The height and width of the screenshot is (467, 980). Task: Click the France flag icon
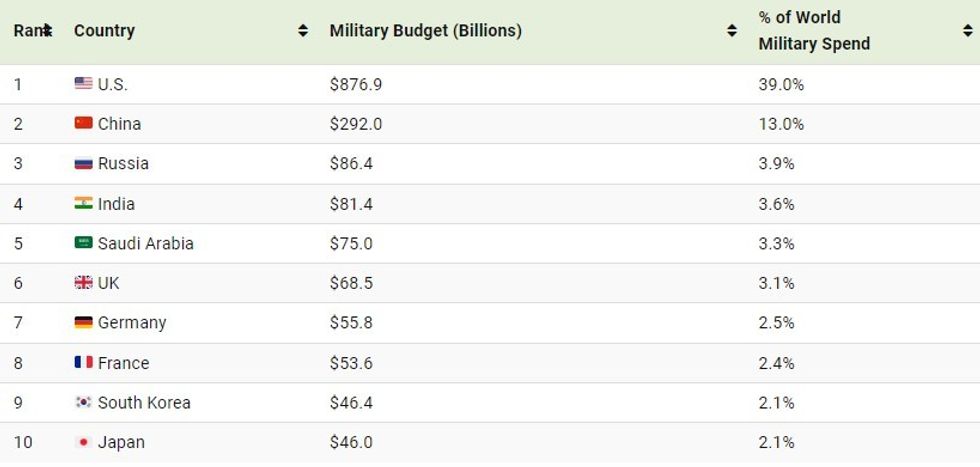pos(83,362)
